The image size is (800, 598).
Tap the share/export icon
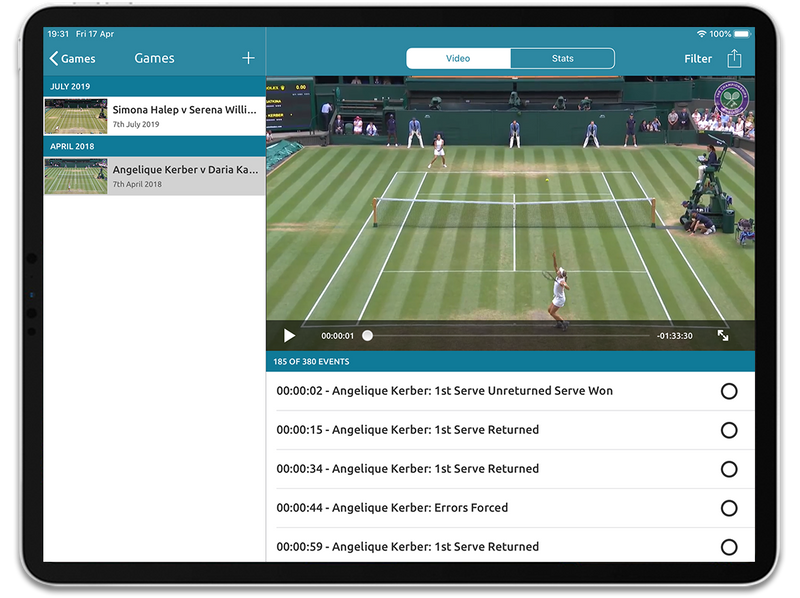735,58
